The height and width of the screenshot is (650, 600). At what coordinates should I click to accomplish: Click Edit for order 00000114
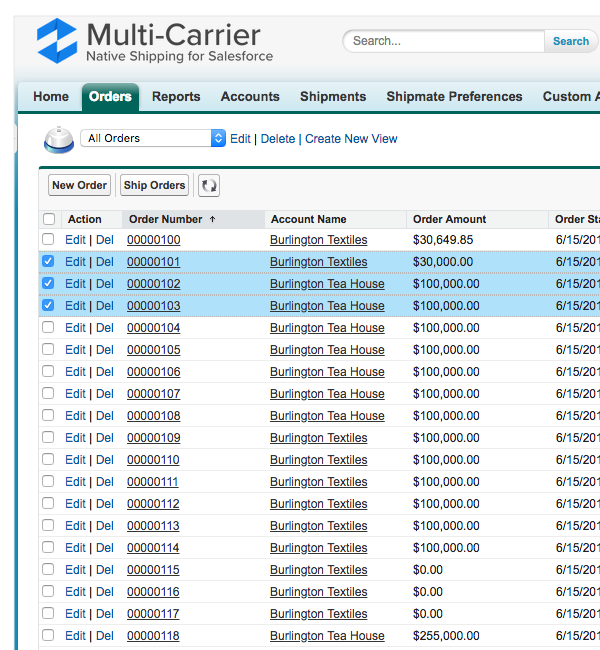(75, 548)
